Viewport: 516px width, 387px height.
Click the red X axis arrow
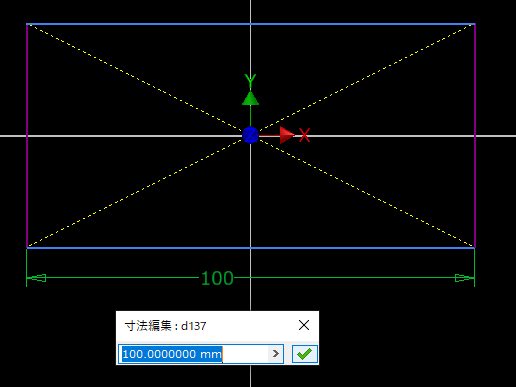(x=287, y=135)
